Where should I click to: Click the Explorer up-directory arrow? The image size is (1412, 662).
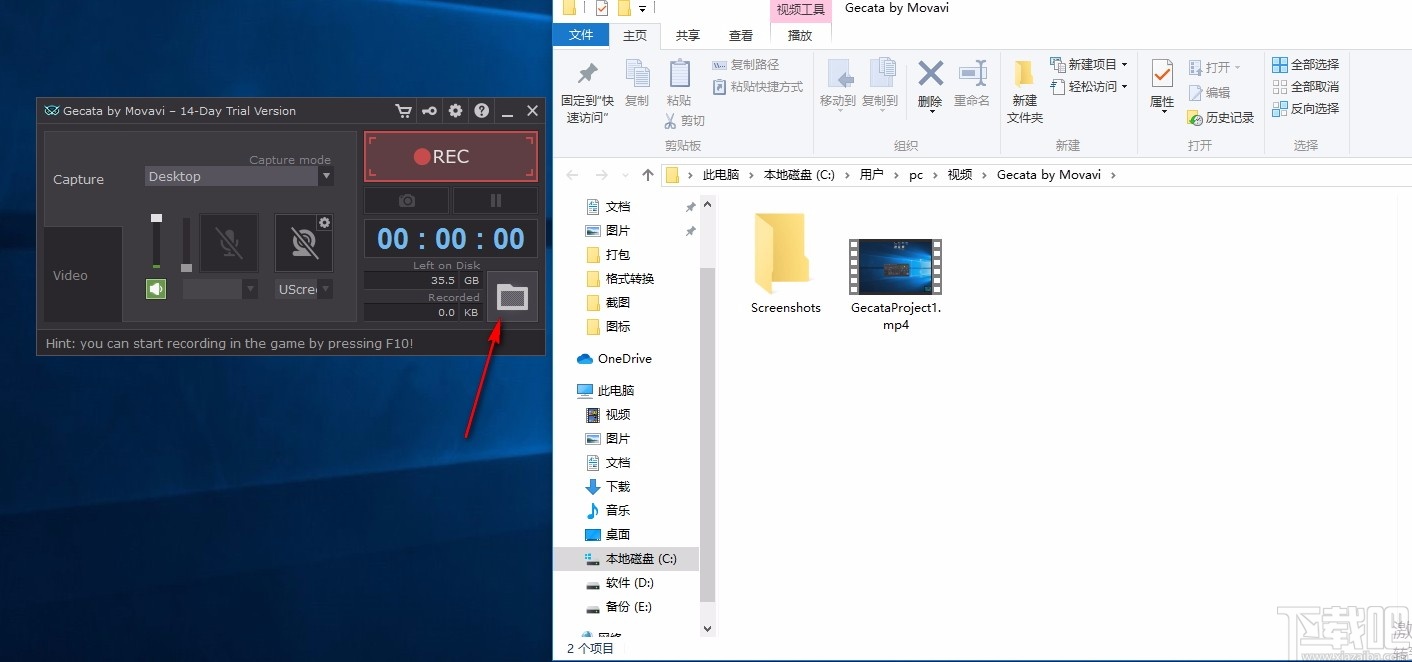[x=648, y=175]
